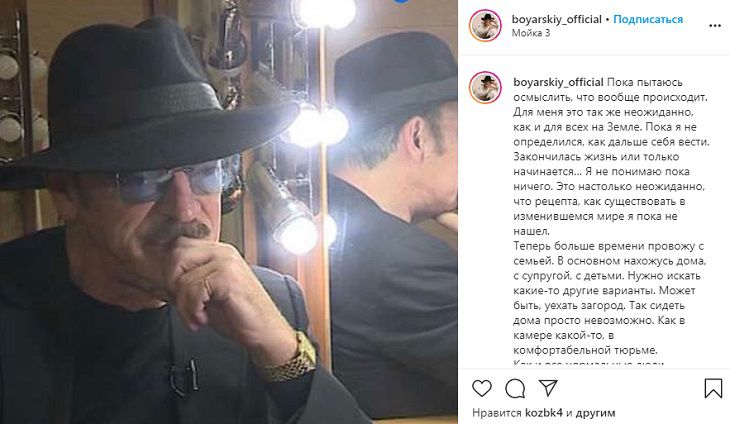Save the post with the bookmark icon
This screenshot has width=730, height=424.
[x=713, y=387]
